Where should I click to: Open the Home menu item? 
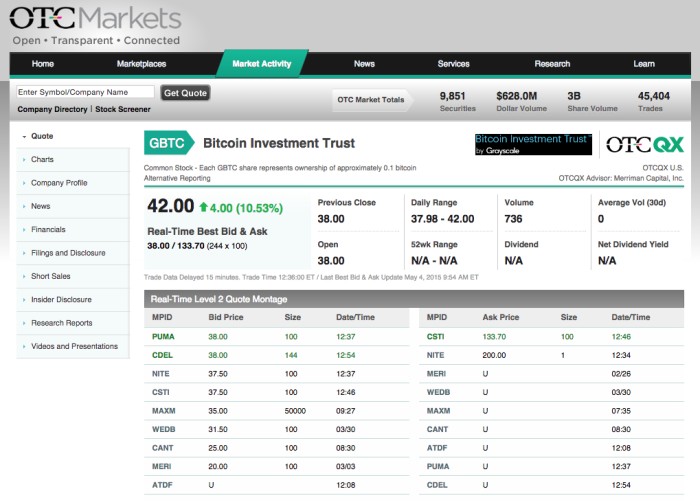pyautogui.click(x=43, y=64)
